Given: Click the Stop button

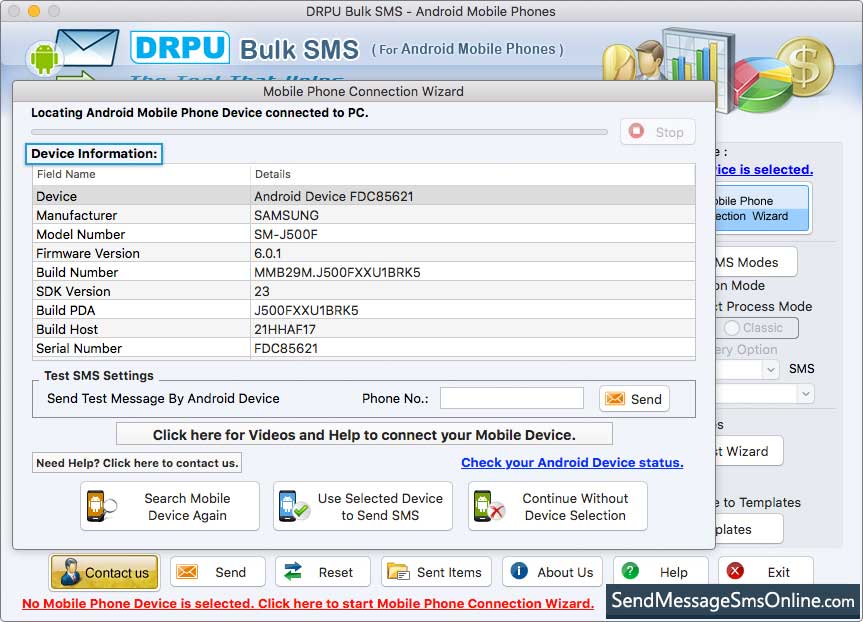Looking at the screenshot, I should [x=658, y=132].
